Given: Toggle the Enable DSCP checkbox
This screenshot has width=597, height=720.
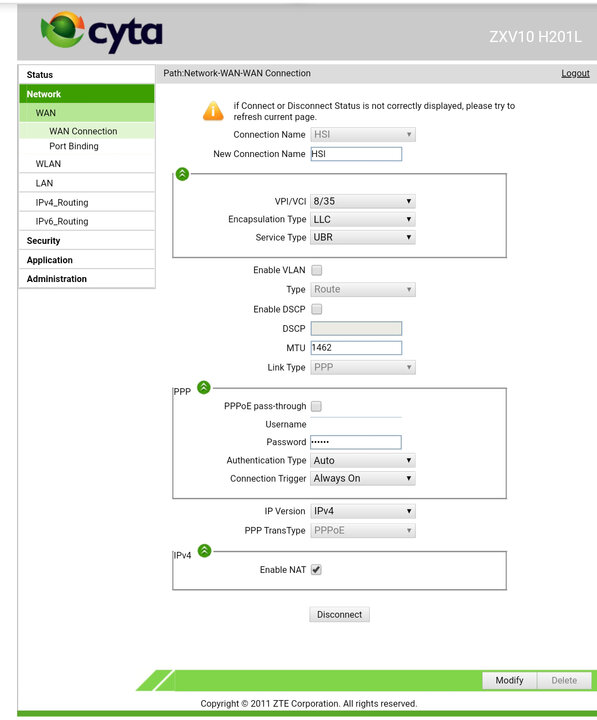Looking at the screenshot, I should (x=316, y=309).
